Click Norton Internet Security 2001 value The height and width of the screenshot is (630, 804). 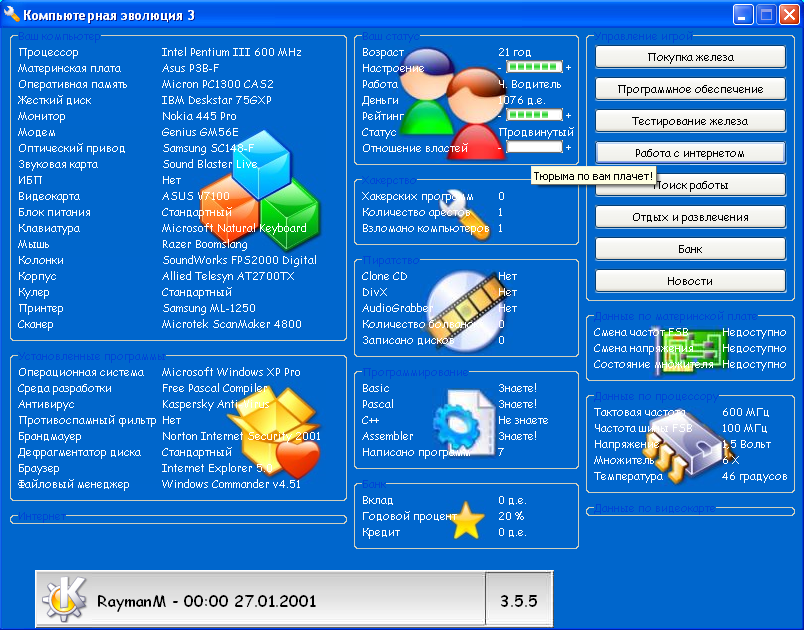coord(241,436)
